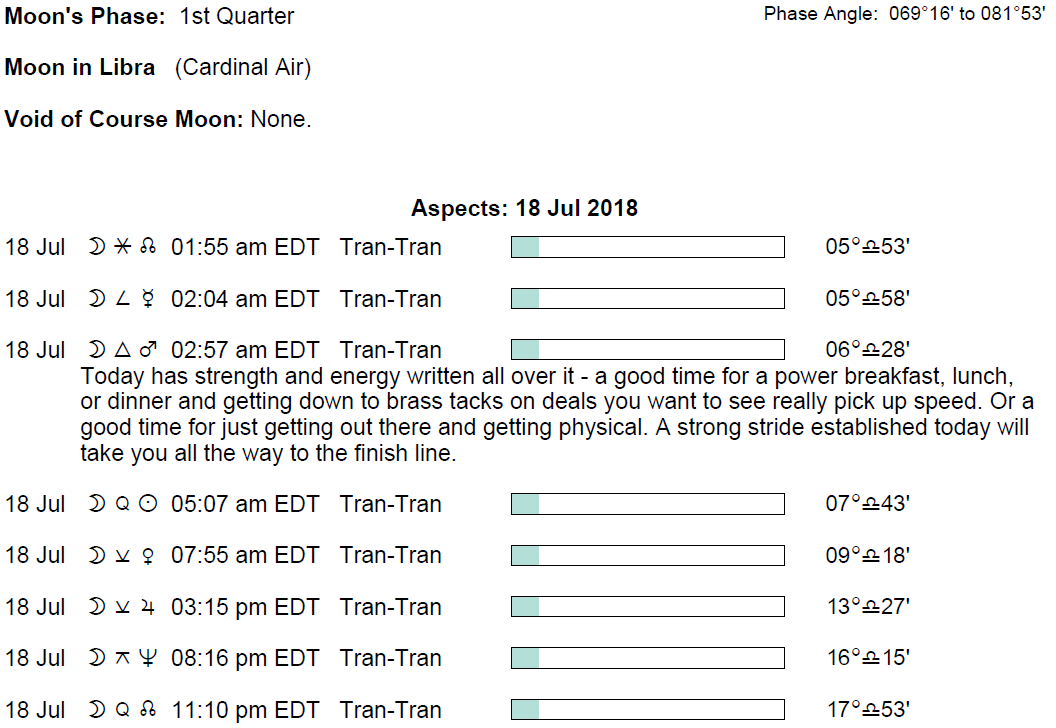The width and height of the screenshot is (1056, 728).
Task: Click the trine triangle symbol beside Mars
Action: click(x=122, y=350)
